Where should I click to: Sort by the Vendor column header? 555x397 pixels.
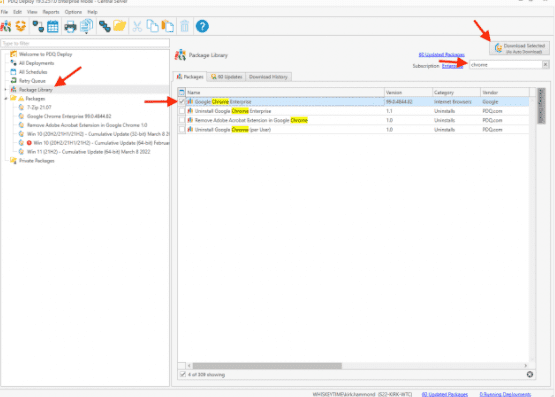pyautogui.click(x=505, y=92)
